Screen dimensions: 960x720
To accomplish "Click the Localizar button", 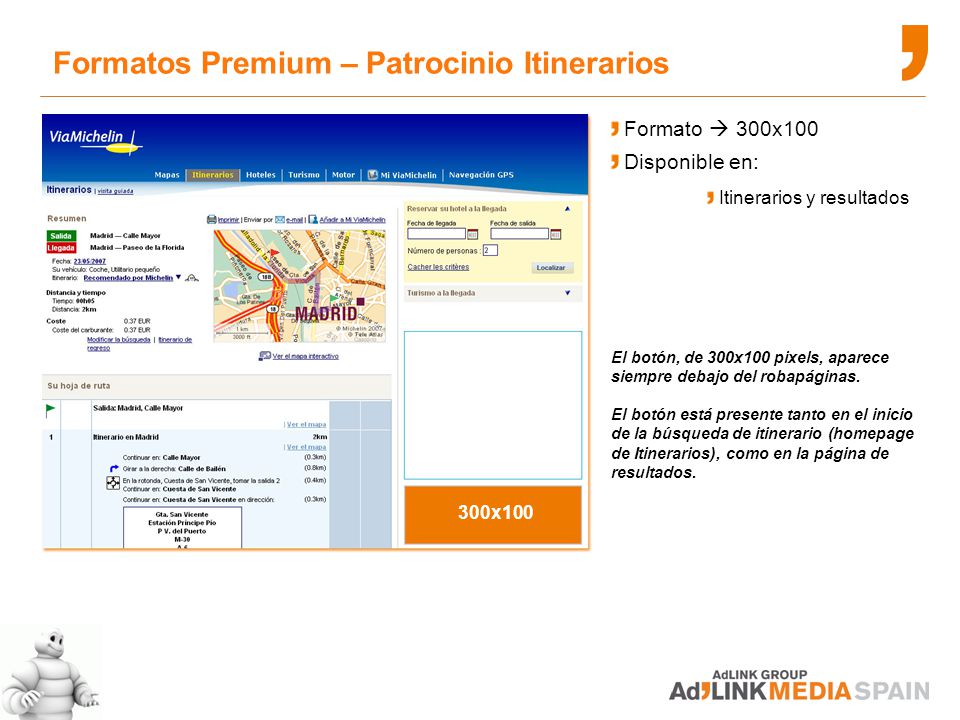I will tap(551, 268).
